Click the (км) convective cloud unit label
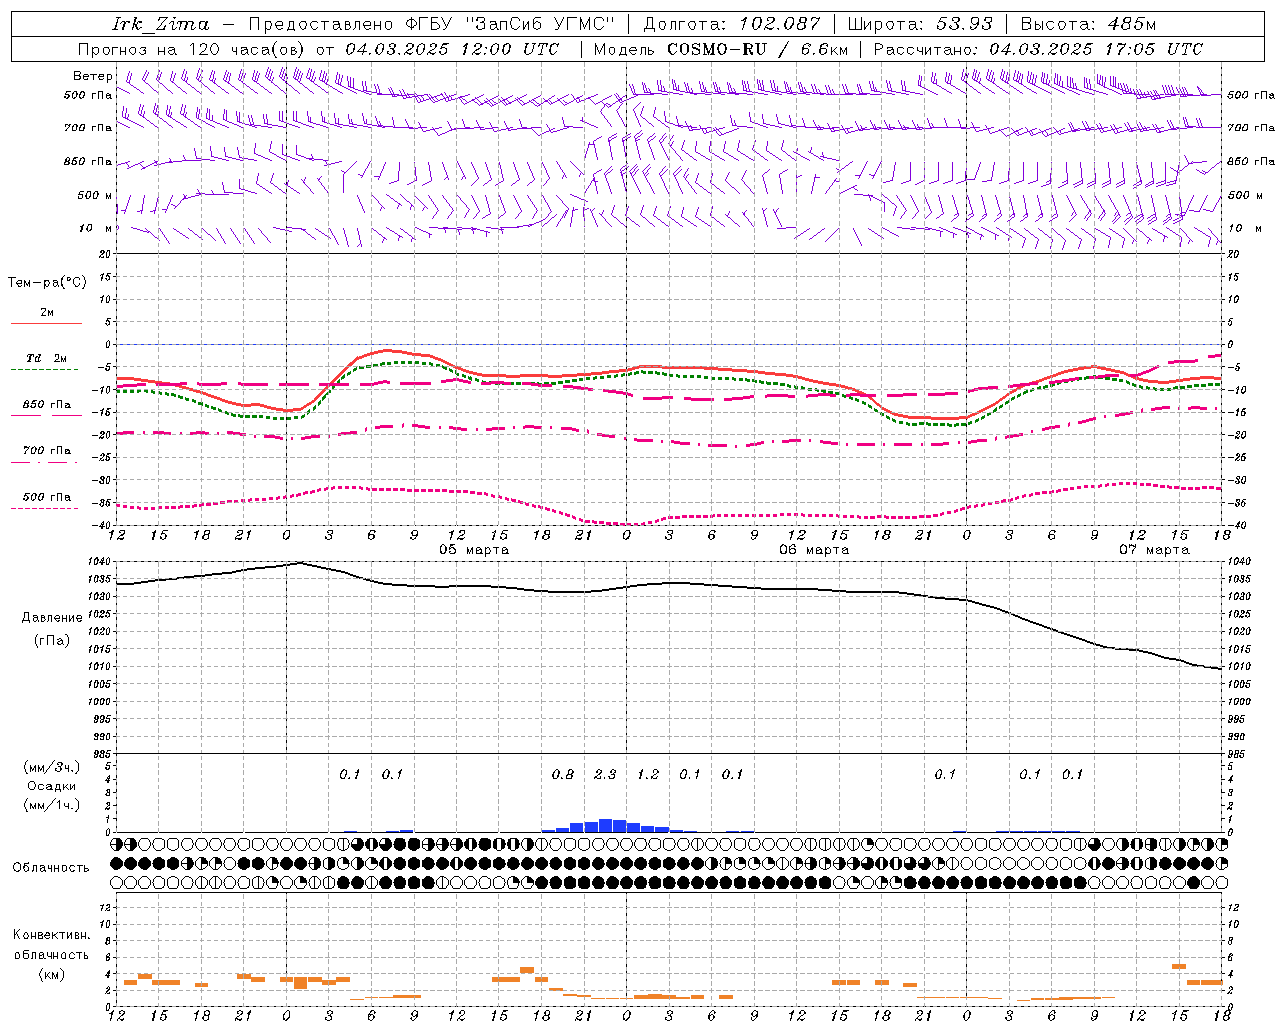 51,975
